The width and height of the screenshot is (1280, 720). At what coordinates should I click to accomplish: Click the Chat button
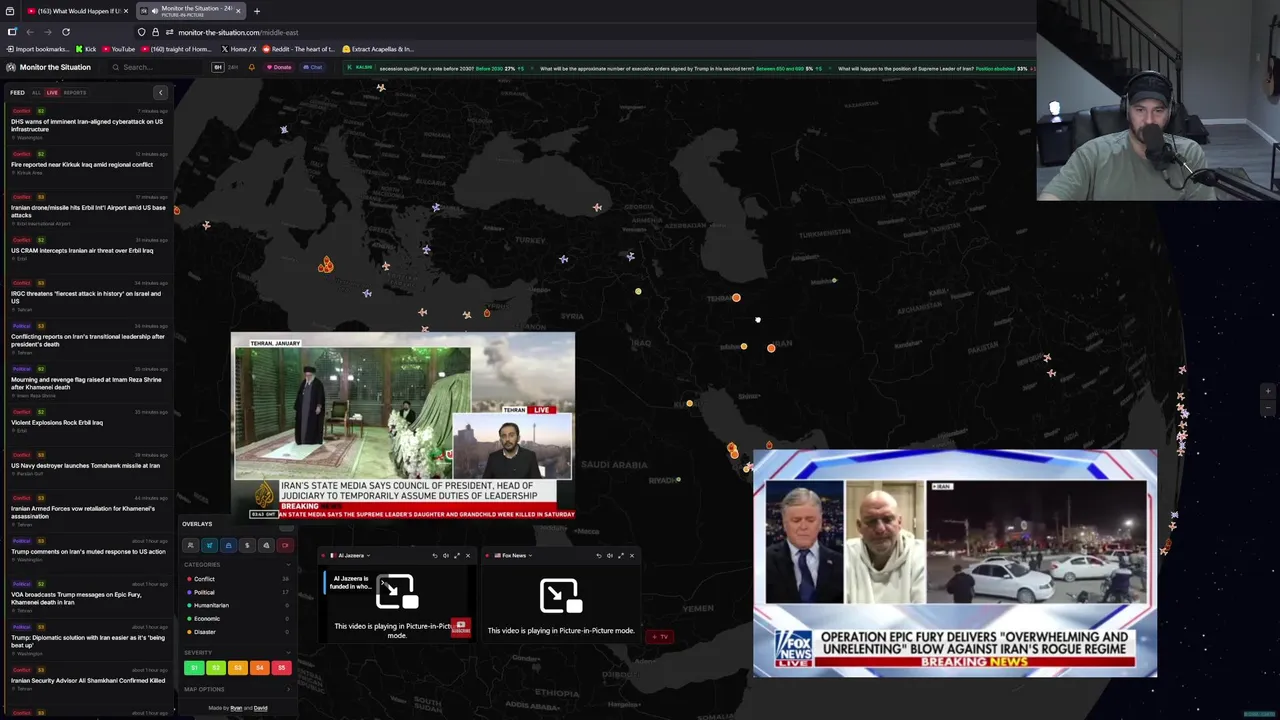[312, 67]
